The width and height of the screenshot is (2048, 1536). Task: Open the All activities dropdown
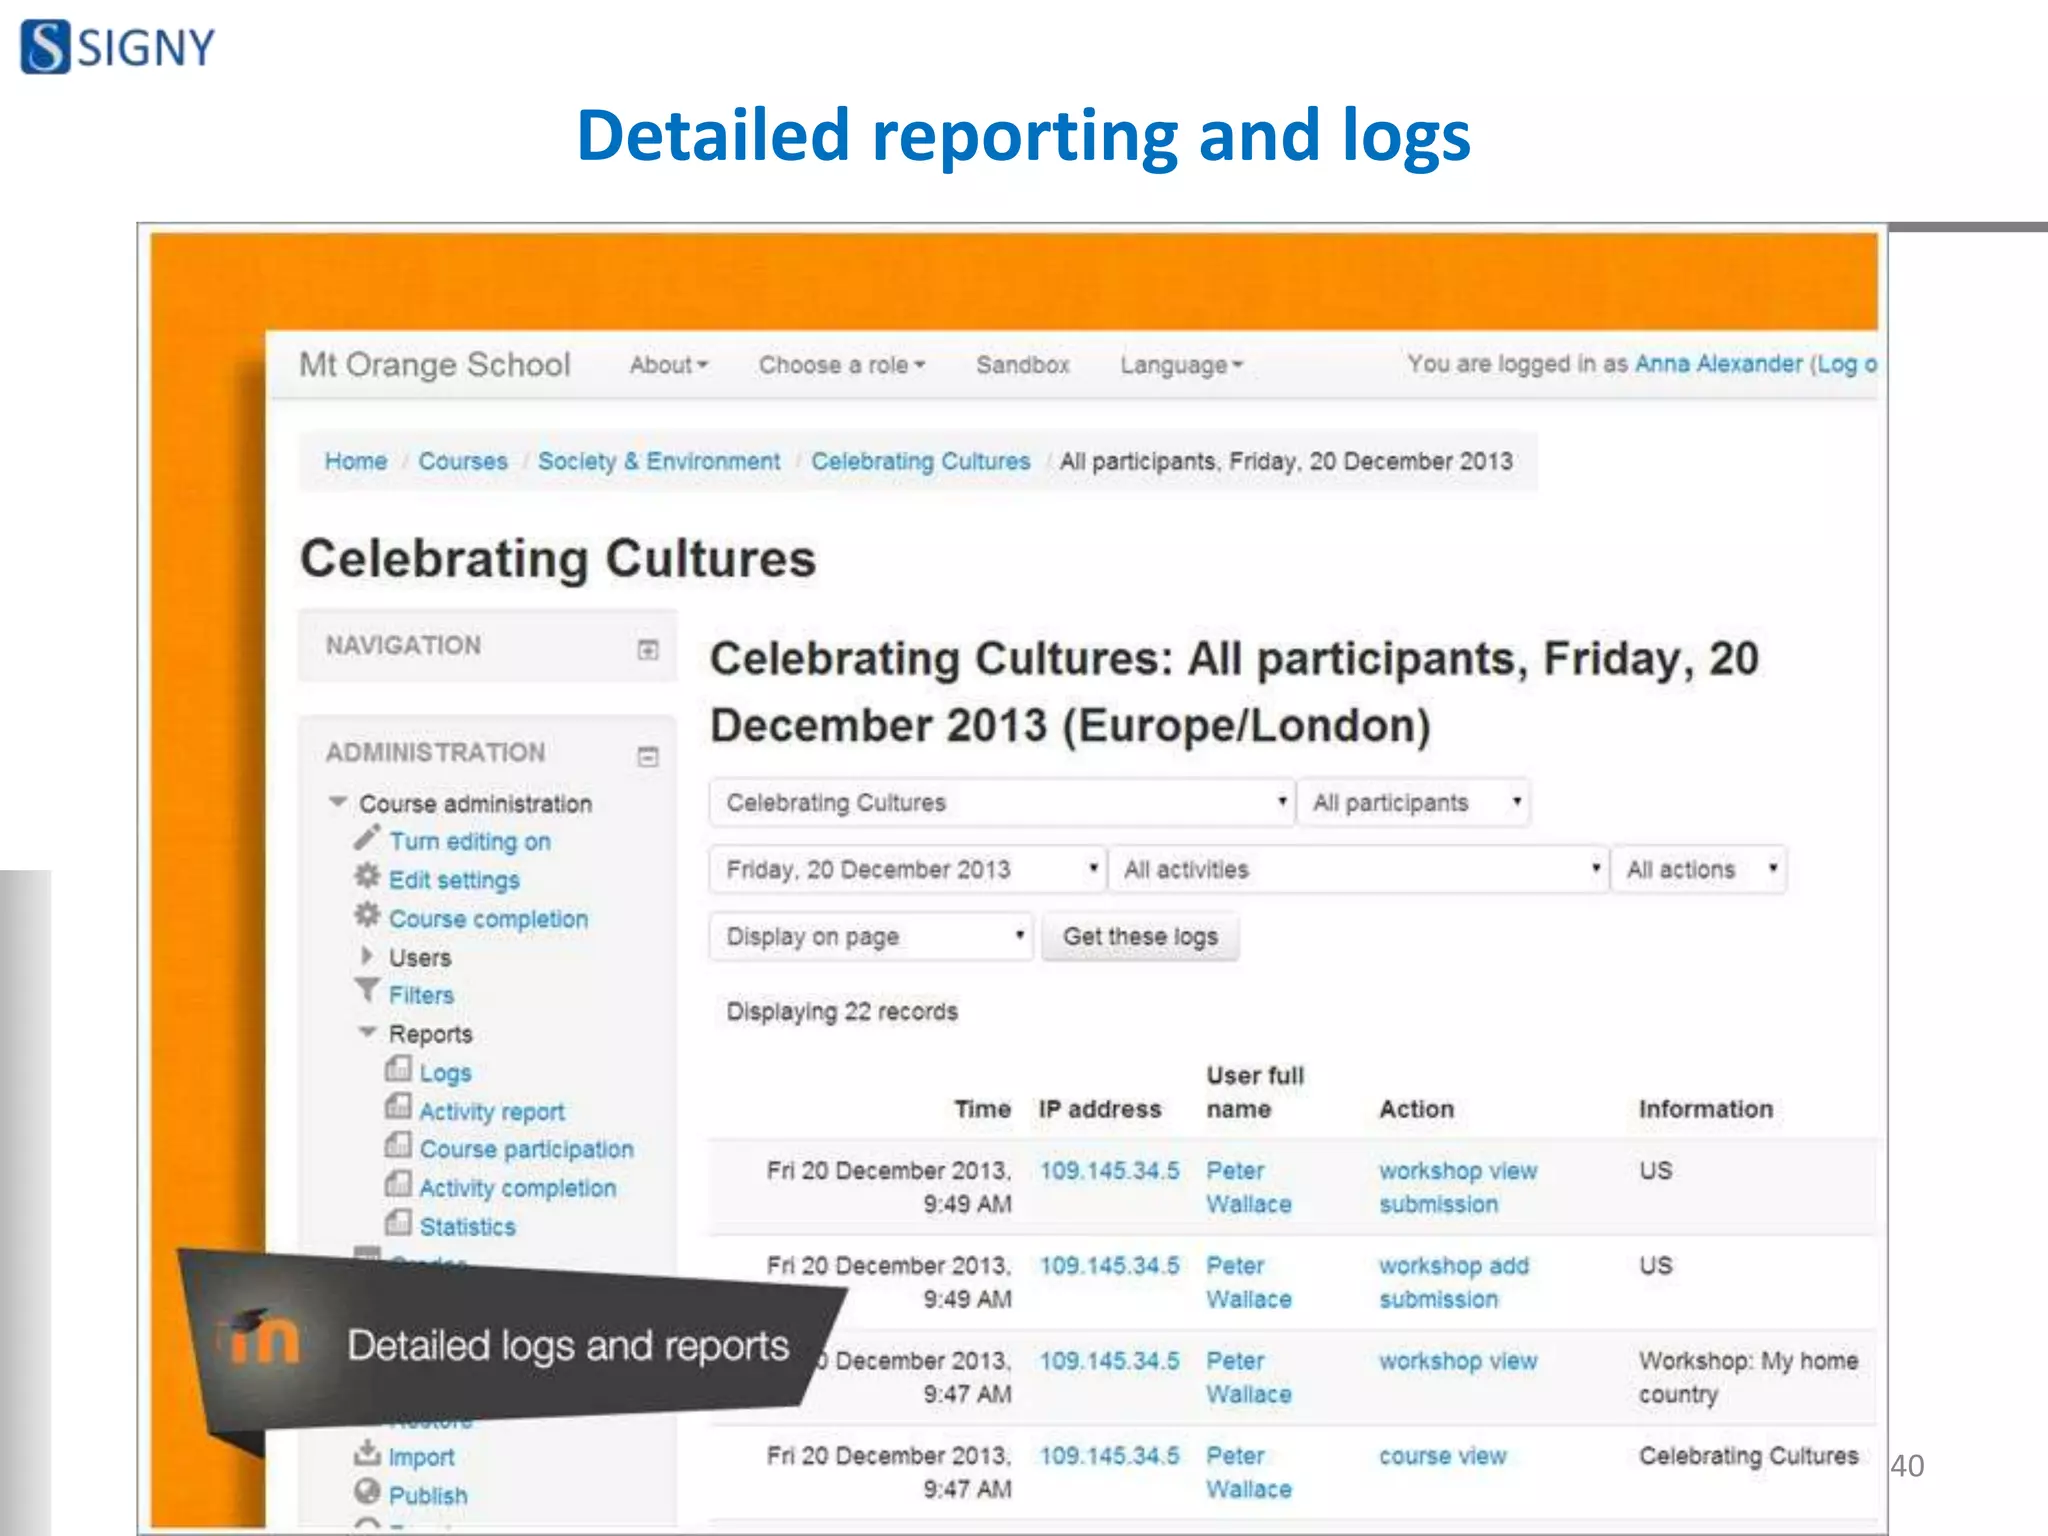(x=1357, y=870)
